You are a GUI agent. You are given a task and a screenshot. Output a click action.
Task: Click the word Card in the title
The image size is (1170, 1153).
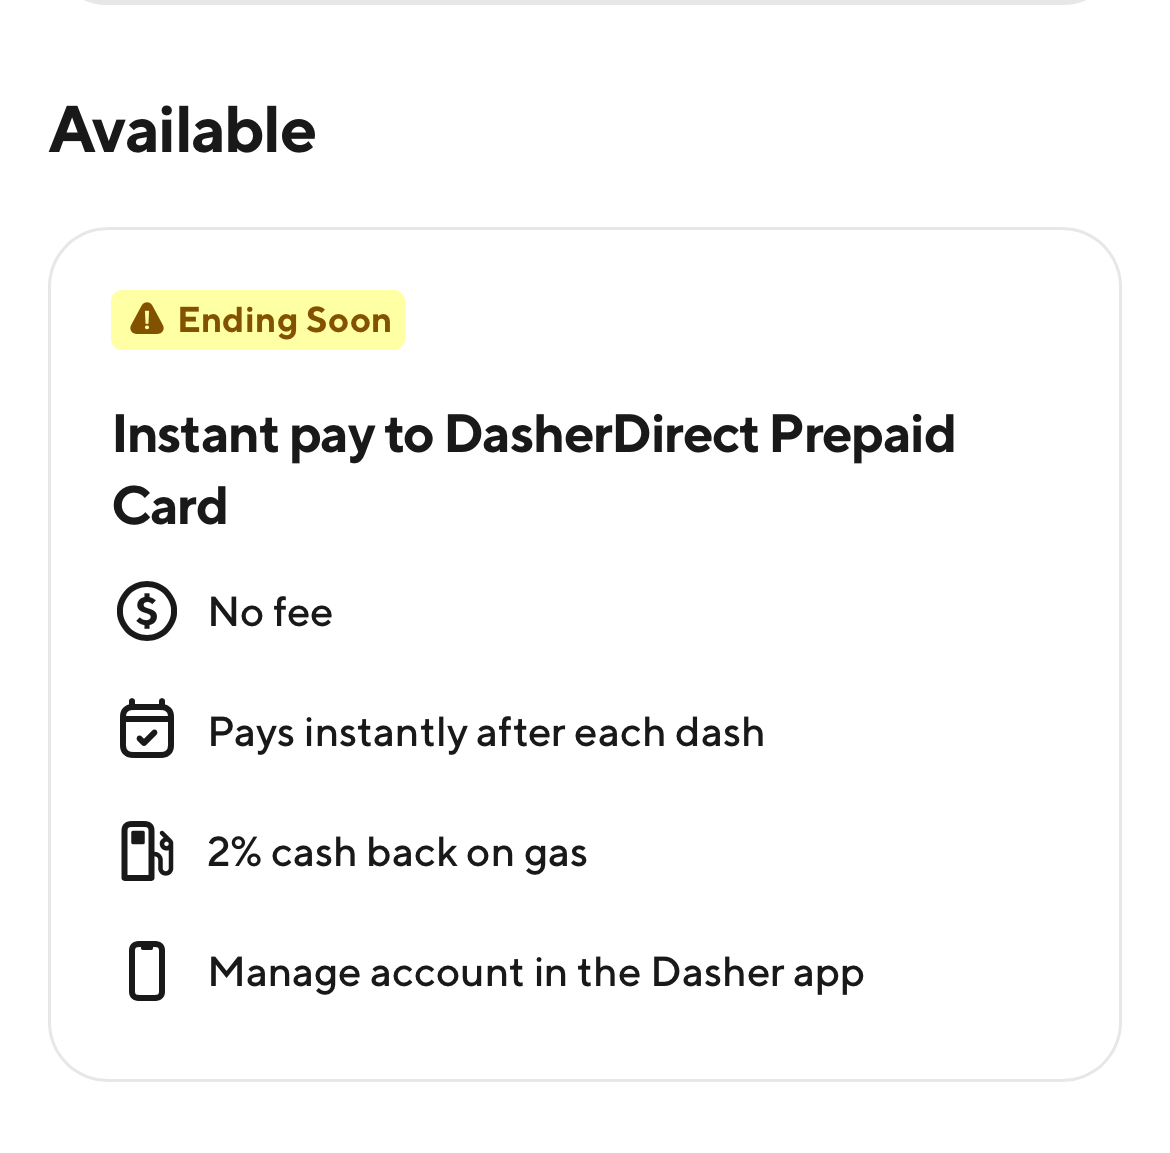click(x=170, y=506)
